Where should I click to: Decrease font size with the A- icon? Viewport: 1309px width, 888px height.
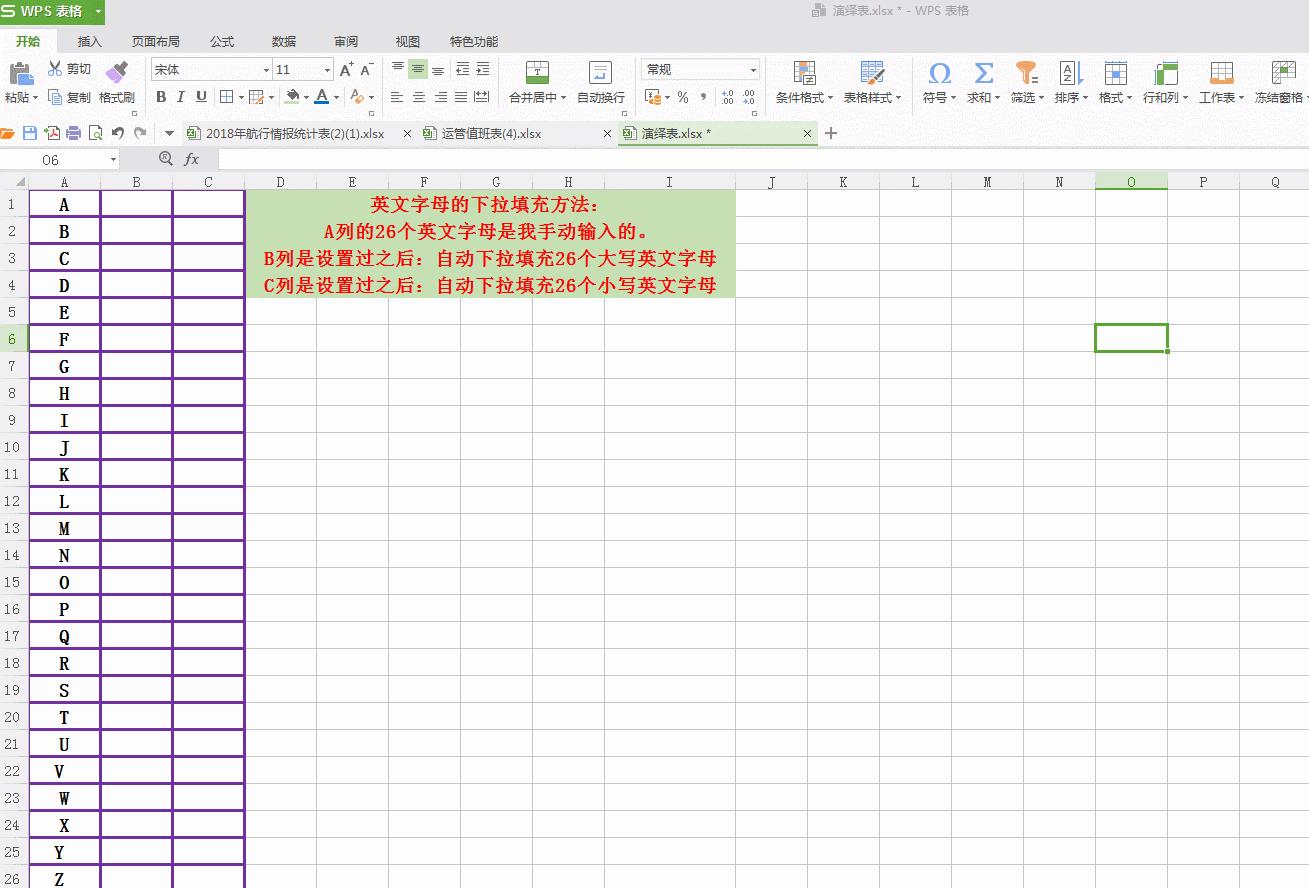(367, 70)
